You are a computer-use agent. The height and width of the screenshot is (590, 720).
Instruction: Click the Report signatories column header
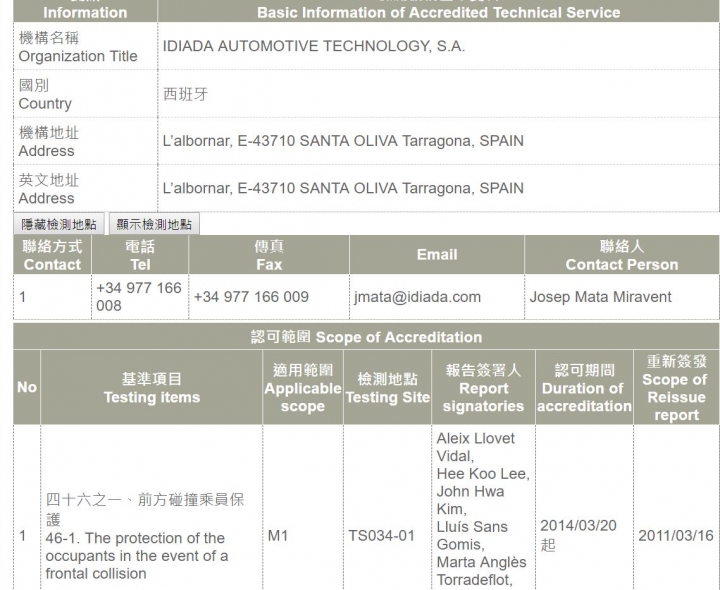point(483,388)
